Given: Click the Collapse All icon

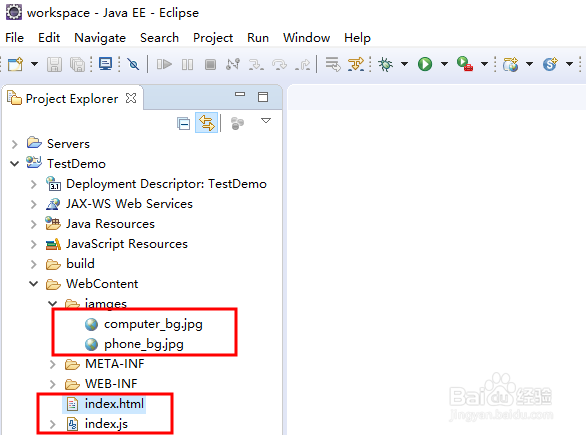Looking at the screenshot, I should tap(183, 123).
